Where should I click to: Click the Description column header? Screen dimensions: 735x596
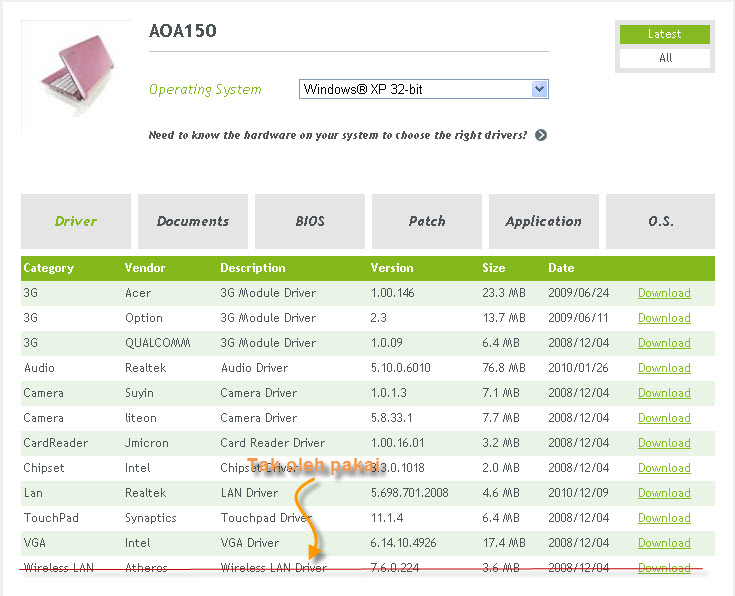[253, 268]
